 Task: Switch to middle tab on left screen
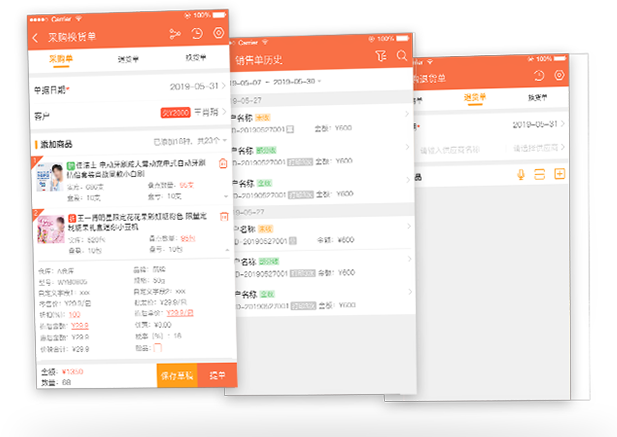127,60
